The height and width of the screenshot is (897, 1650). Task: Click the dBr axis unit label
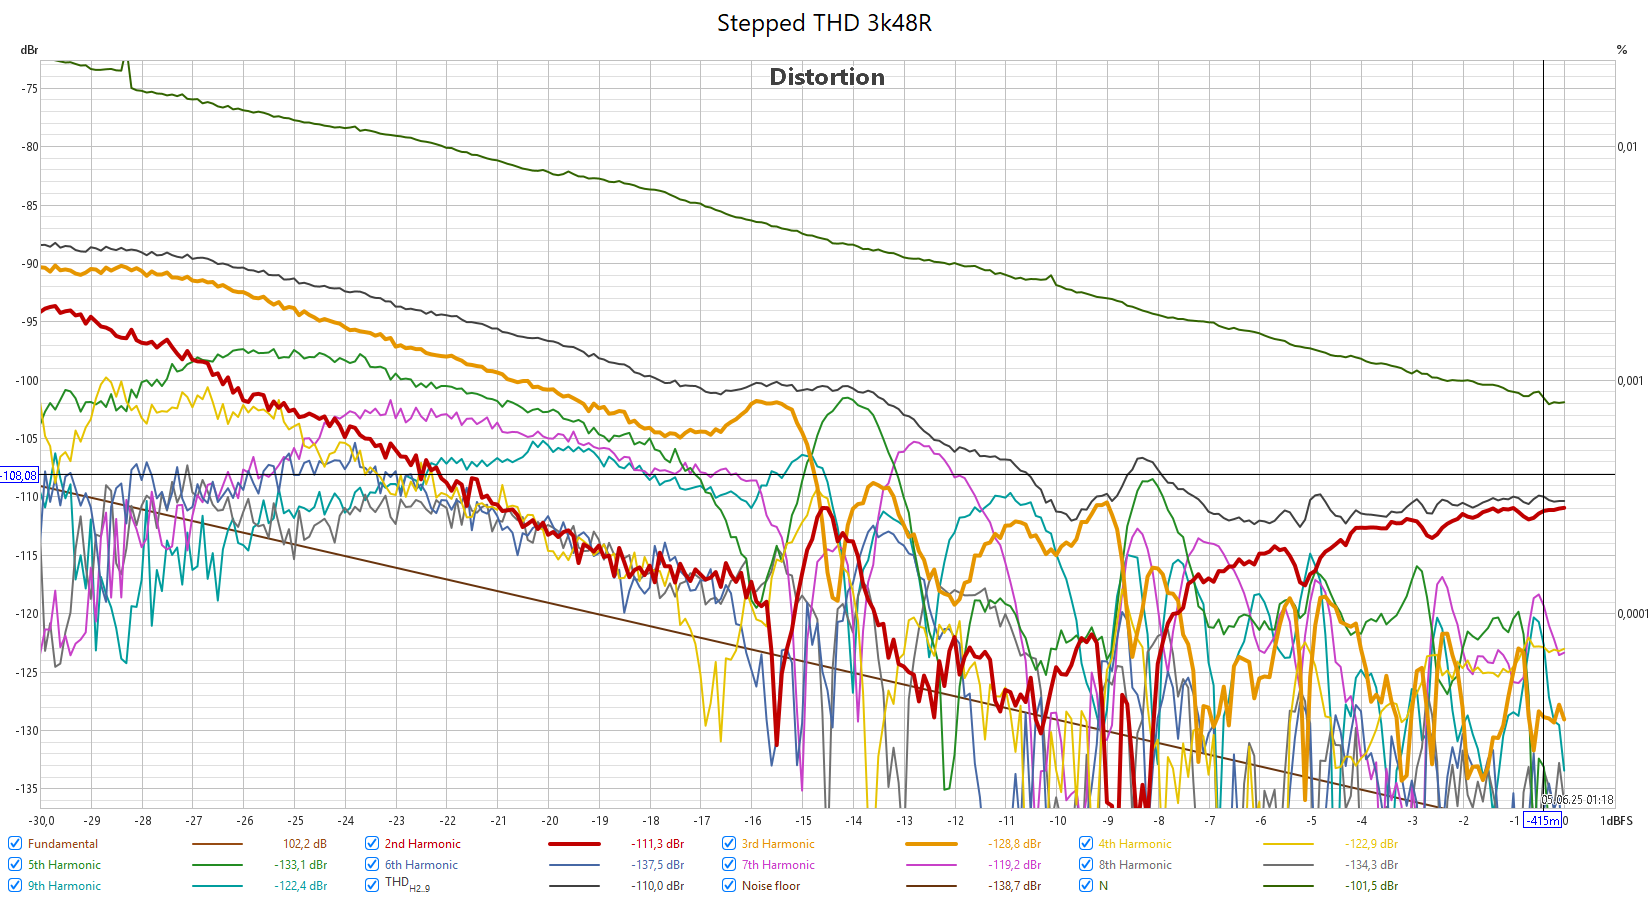[x=29, y=50]
